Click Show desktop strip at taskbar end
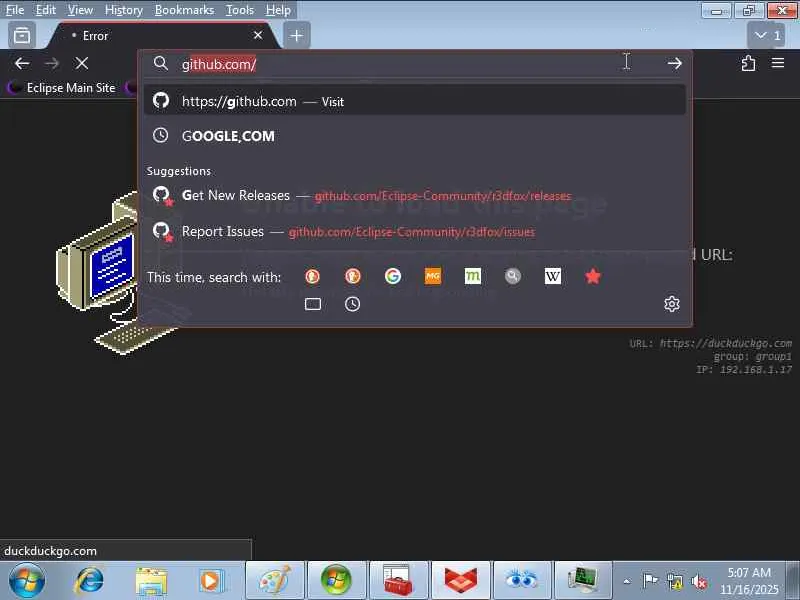Viewport: 800px width, 600px height. (793, 581)
